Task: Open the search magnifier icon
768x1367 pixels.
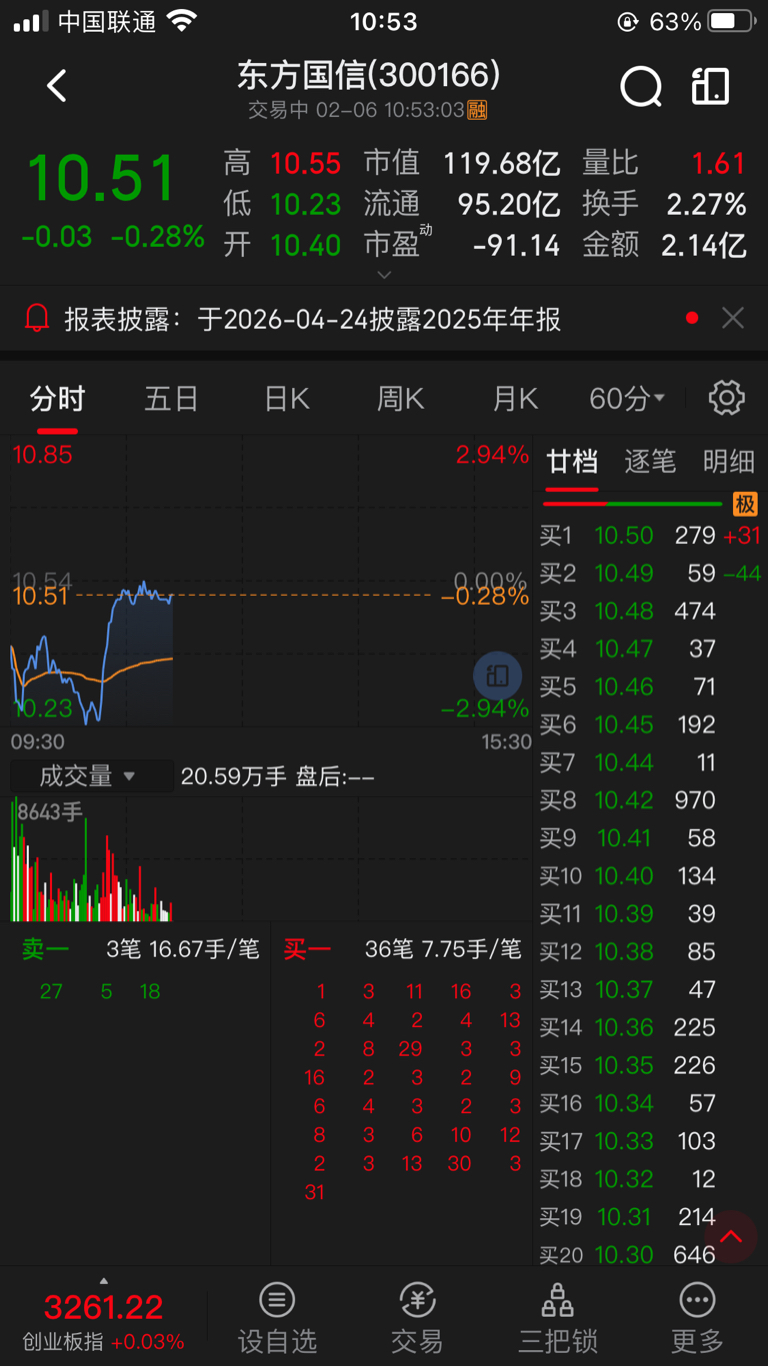Action: [x=641, y=87]
